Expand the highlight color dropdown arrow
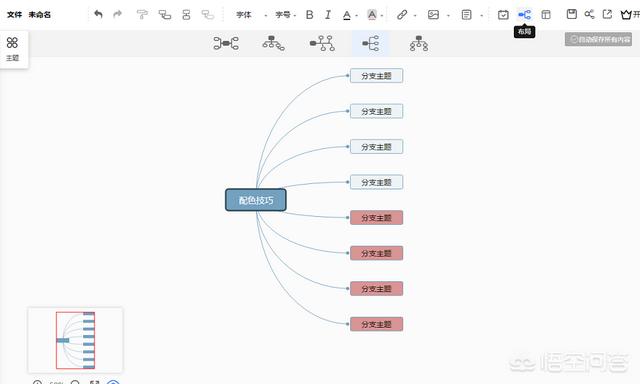The width and height of the screenshot is (640, 384). point(382,16)
